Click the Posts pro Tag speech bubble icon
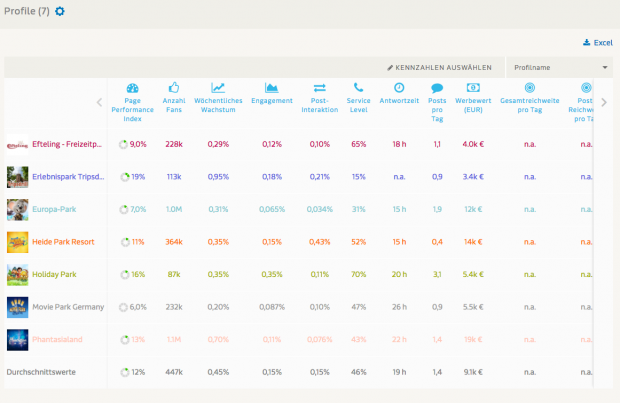Viewport: 620px width, 403px height. pyautogui.click(x=437, y=88)
